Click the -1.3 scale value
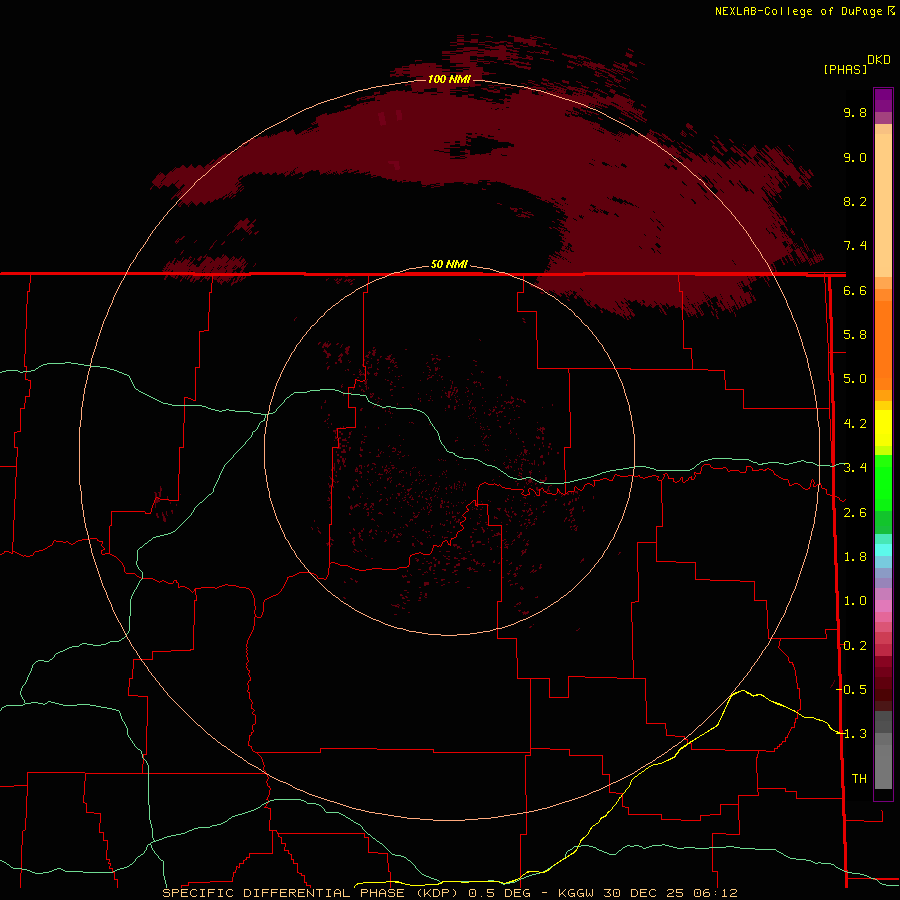This screenshot has width=900, height=900. tap(851, 734)
